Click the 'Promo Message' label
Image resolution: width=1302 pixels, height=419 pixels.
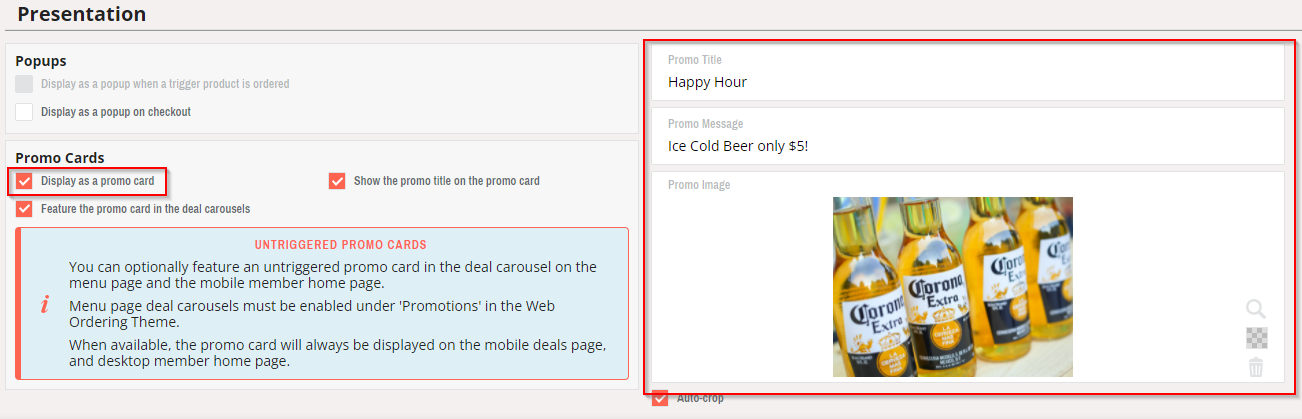coord(705,124)
